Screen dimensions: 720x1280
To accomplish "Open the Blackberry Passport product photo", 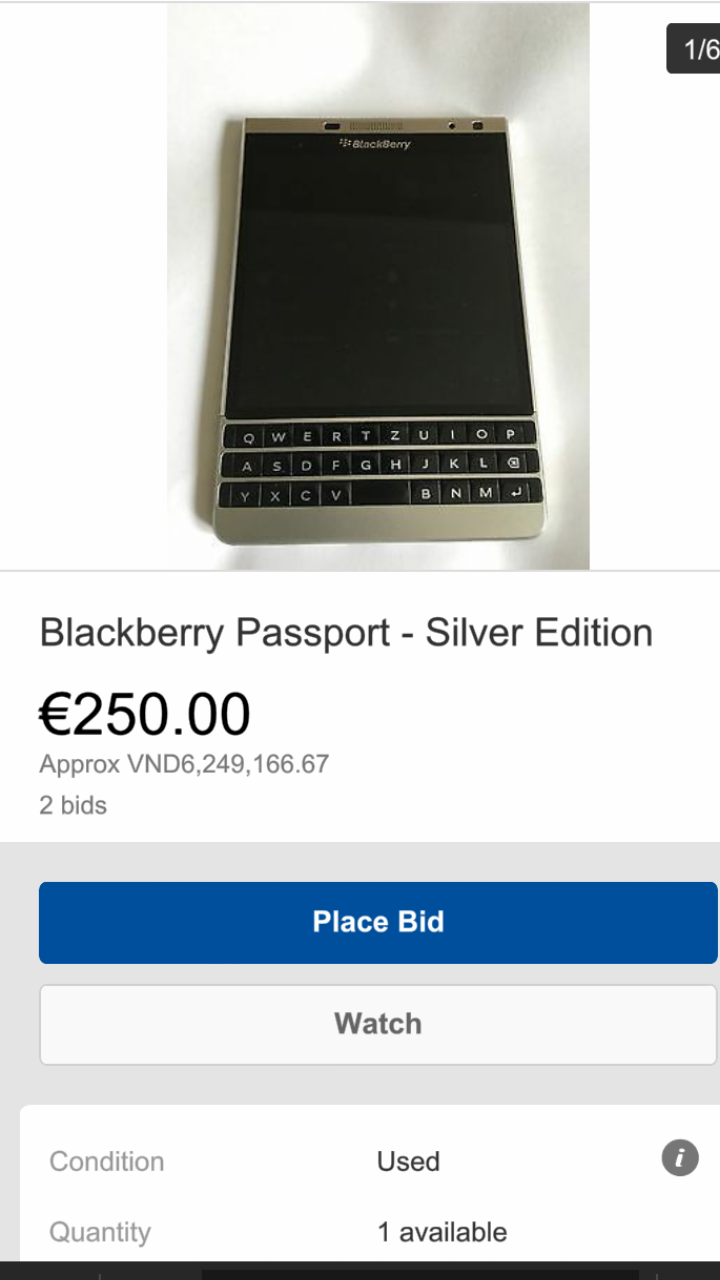I will tap(378, 286).
